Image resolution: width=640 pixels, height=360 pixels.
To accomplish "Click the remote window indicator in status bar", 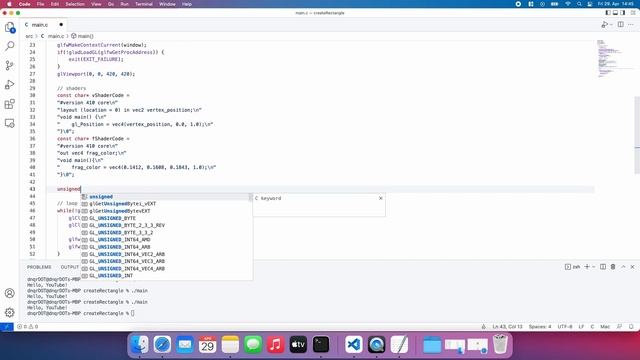I will point(7,327).
